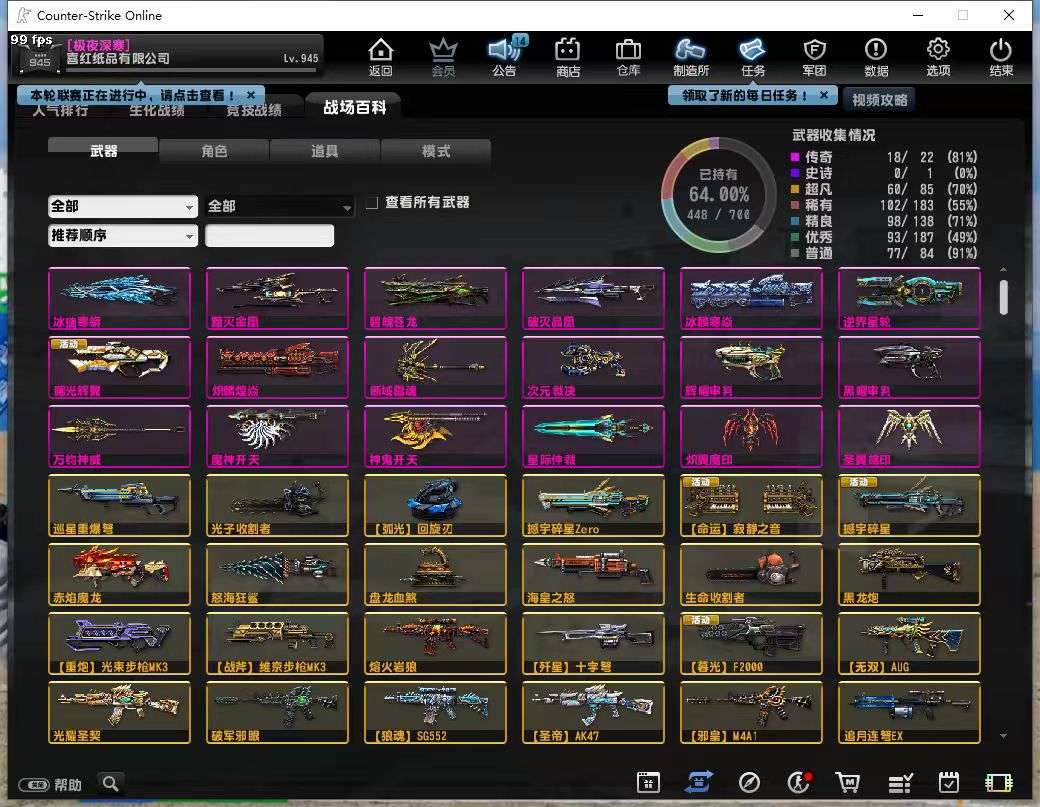1040x807 pixels.
Task: Open the checklist icon in bottom bar
Action: coord(900,783)
